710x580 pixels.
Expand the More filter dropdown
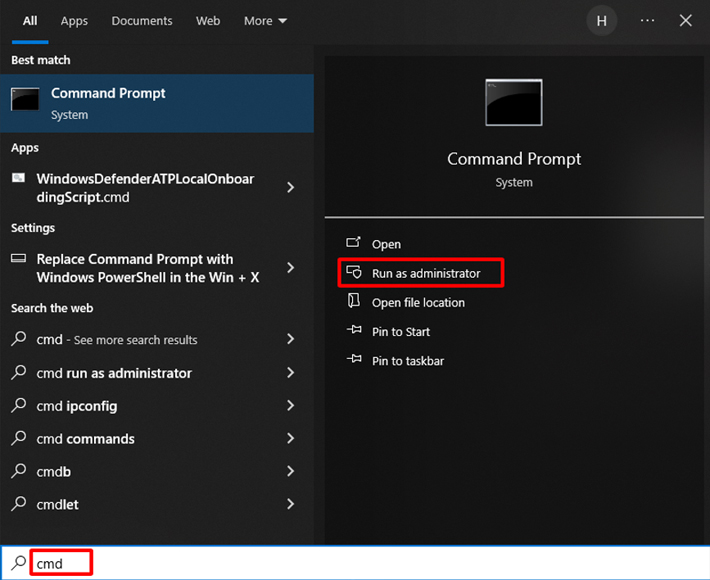[265, 21]
